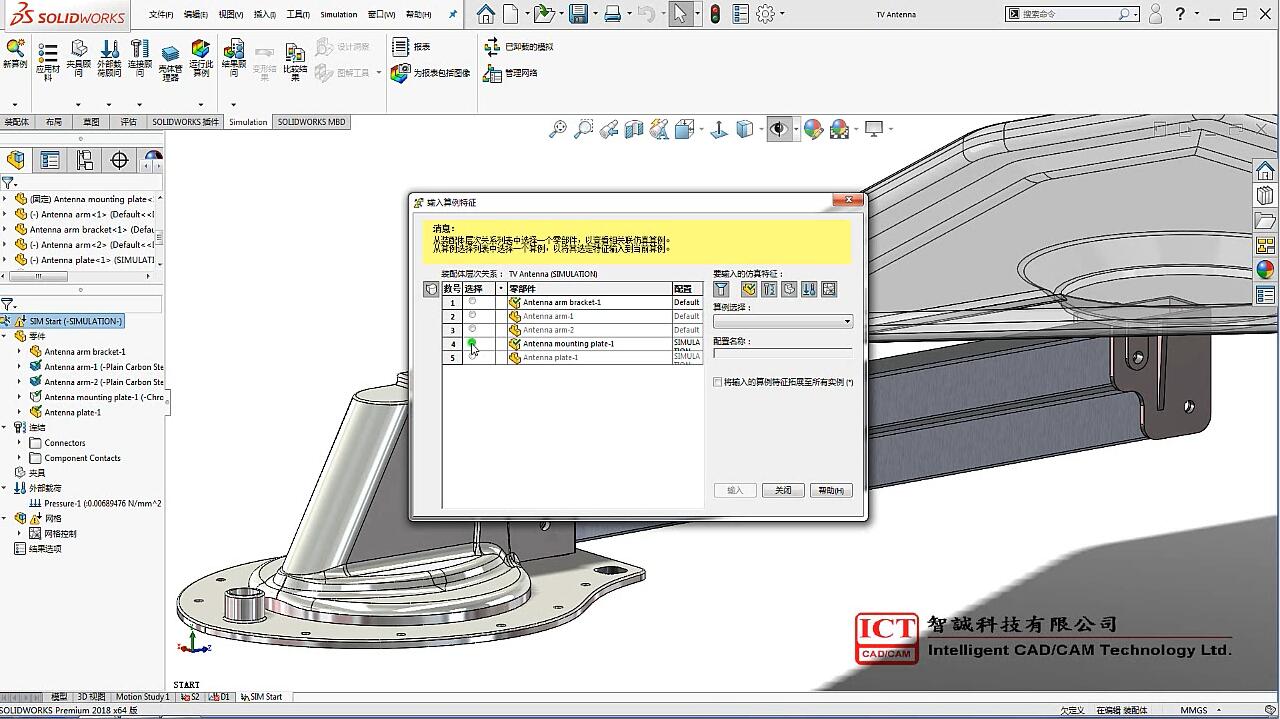Expand Component Contacts folder node
The height and width of the screenshot is (719, 1280).
[19, 458]
